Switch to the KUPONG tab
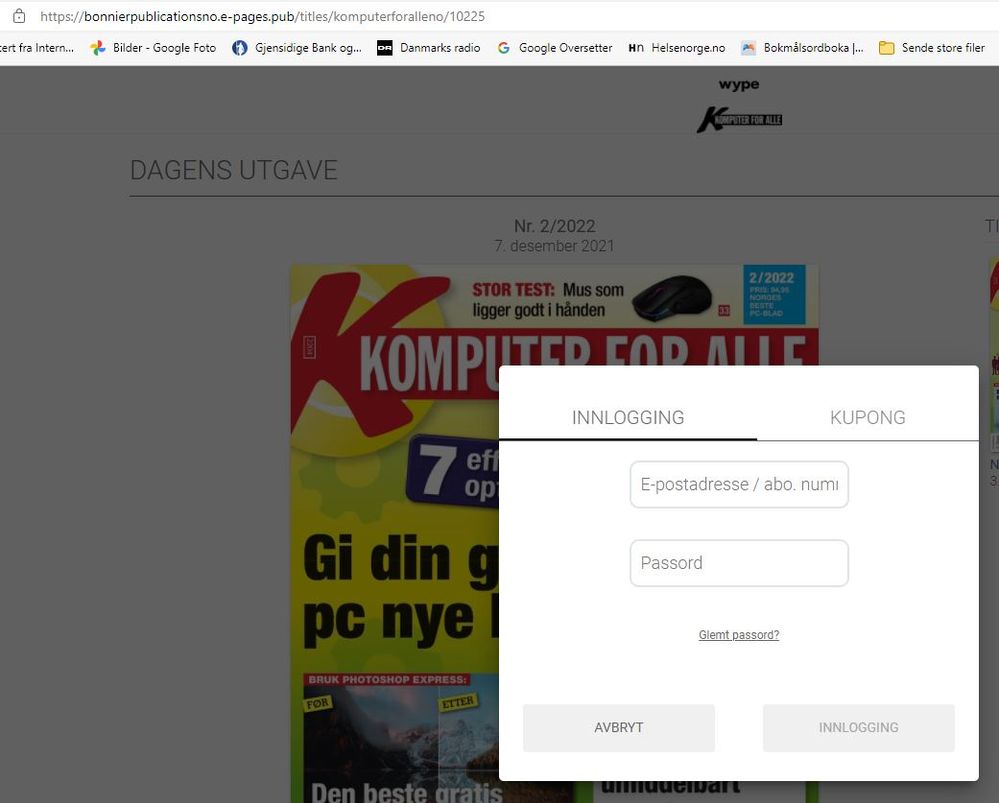 [867, 418]
